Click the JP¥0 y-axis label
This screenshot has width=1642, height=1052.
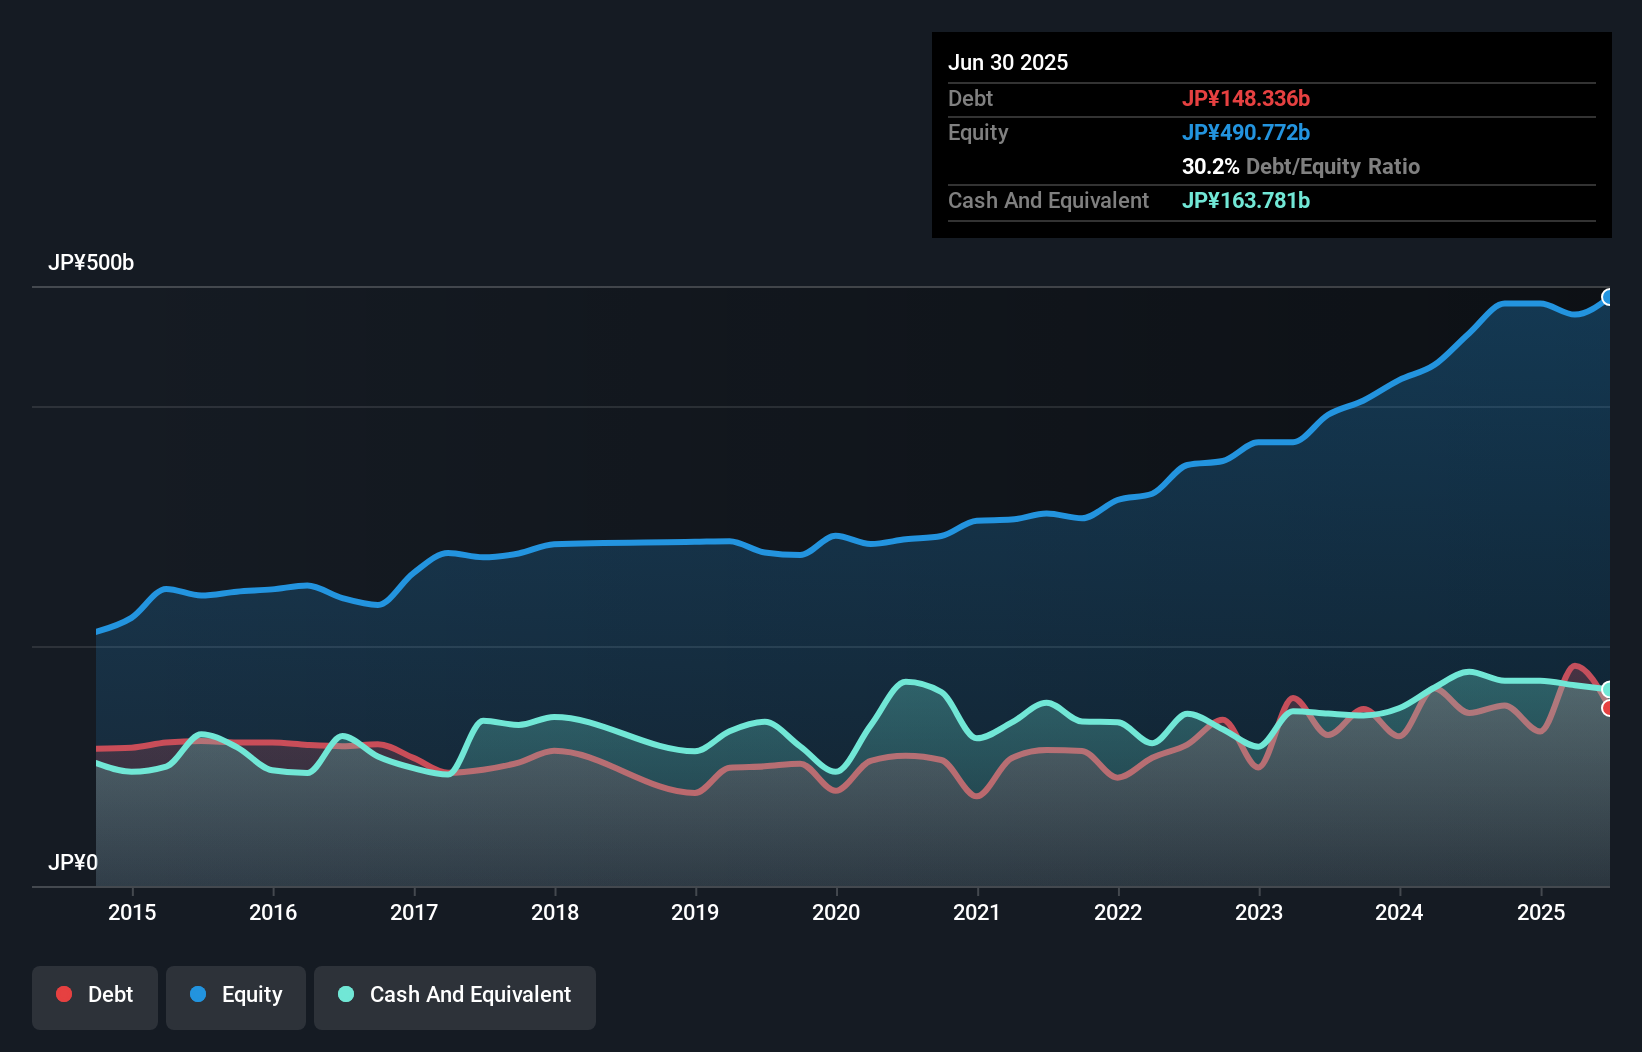tap(73, 862)
